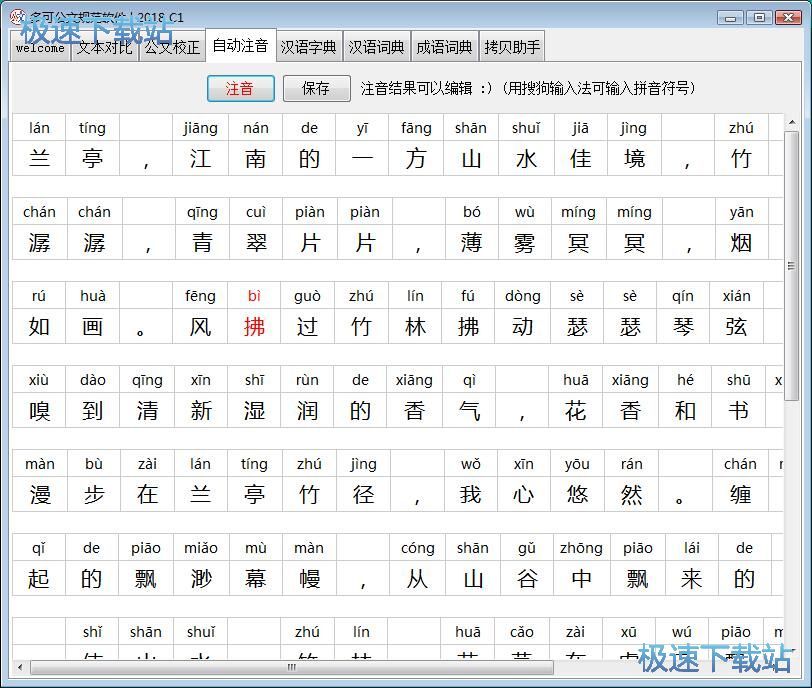Switch to the welcome tab
Viewport: 812px width, 688px height.
pyautogui.click(x=40, y=47)
